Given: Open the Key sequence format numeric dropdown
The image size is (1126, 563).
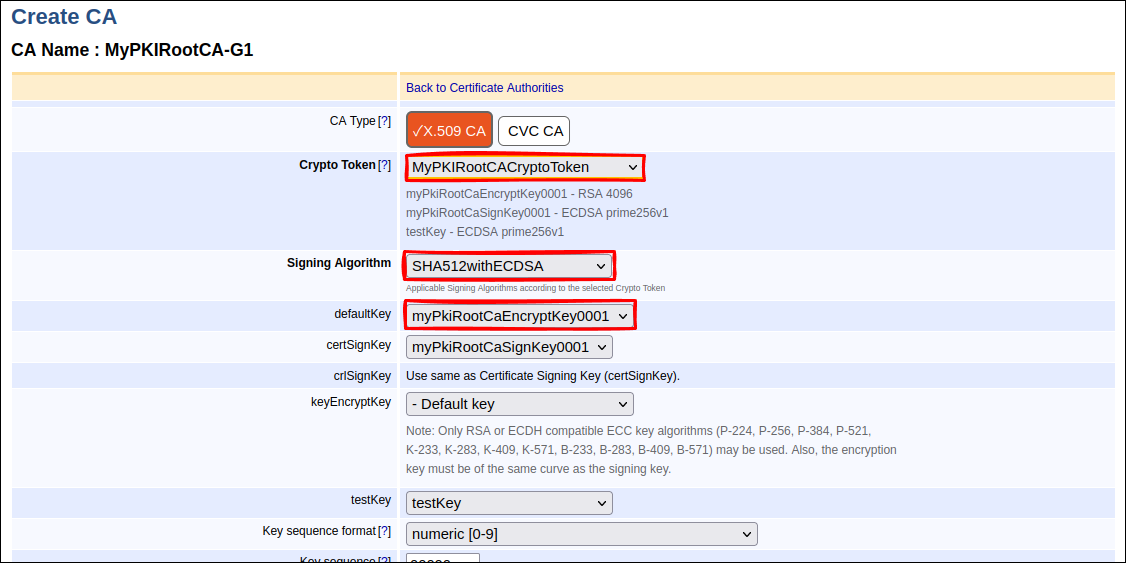Looking at the screenshot, I should point(581,534).
